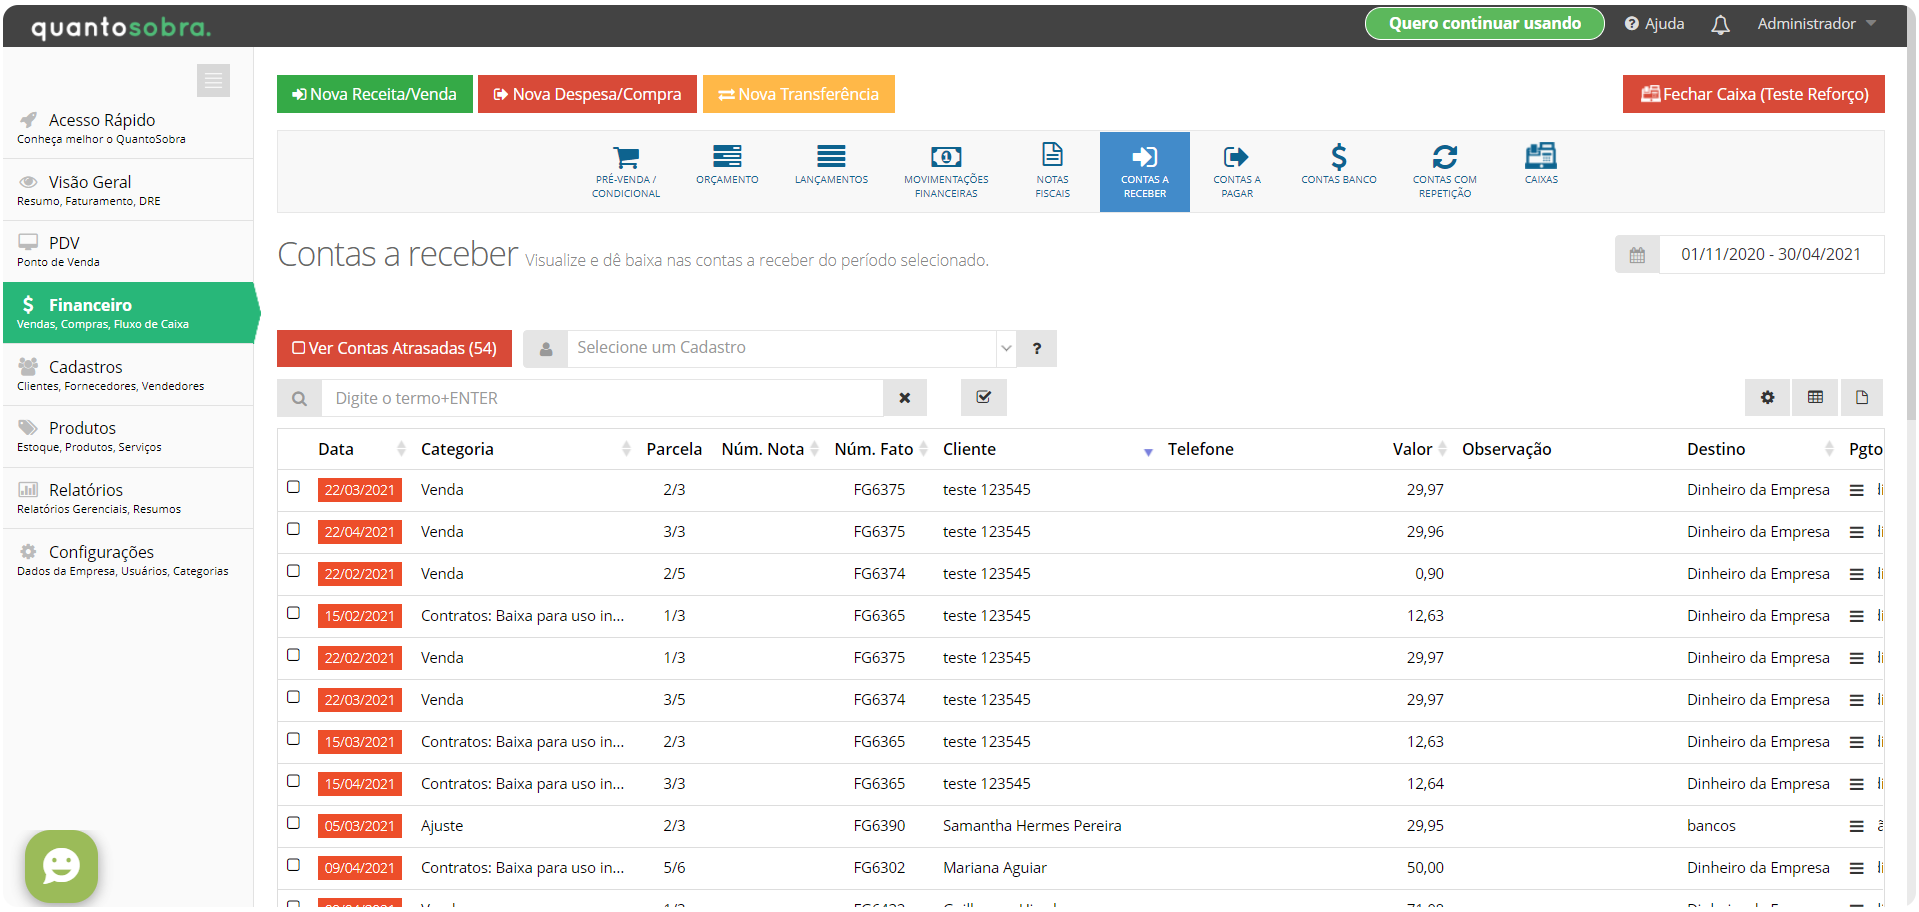Check the row dated 22/04/2021
Image resolution: width=1919 pixels, height=912 pixels.
[x=293, y=529]
